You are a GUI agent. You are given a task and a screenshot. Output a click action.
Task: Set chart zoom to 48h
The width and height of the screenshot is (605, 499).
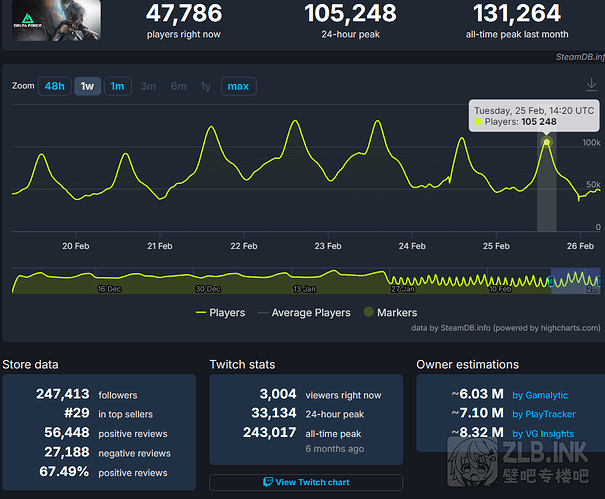click(54, 86)
